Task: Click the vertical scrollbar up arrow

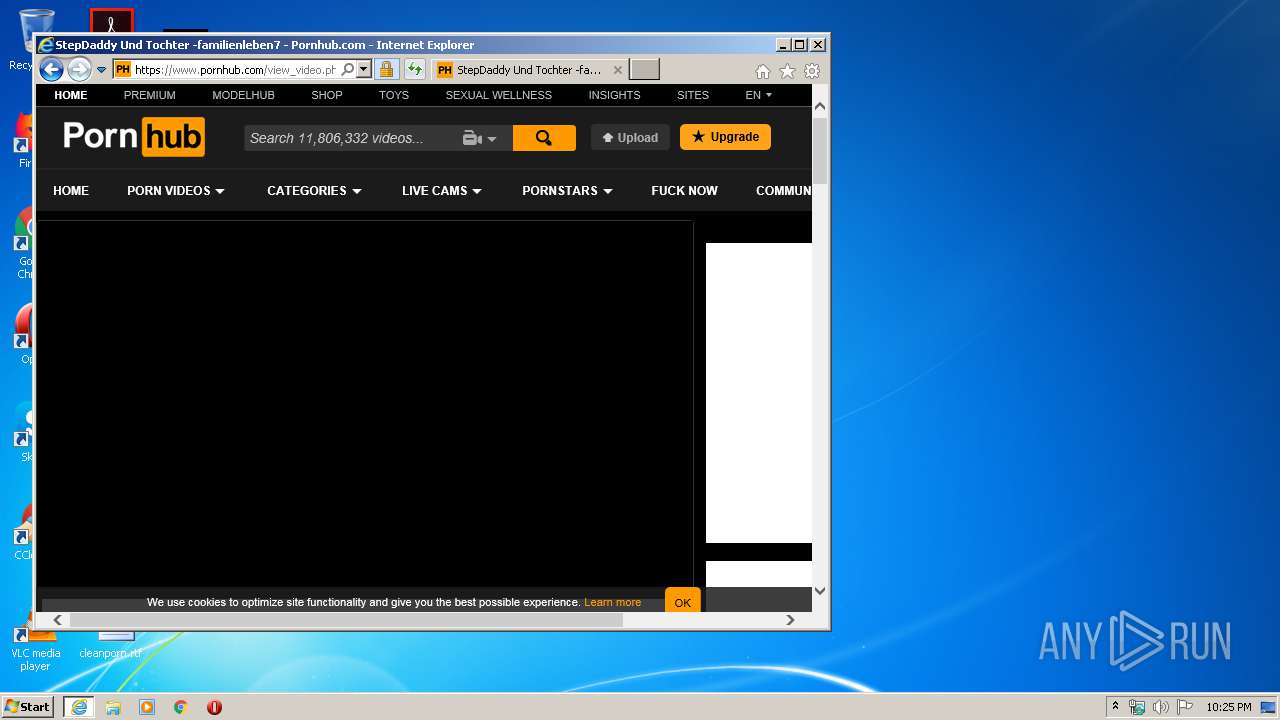Action: (x=820, y=106)
